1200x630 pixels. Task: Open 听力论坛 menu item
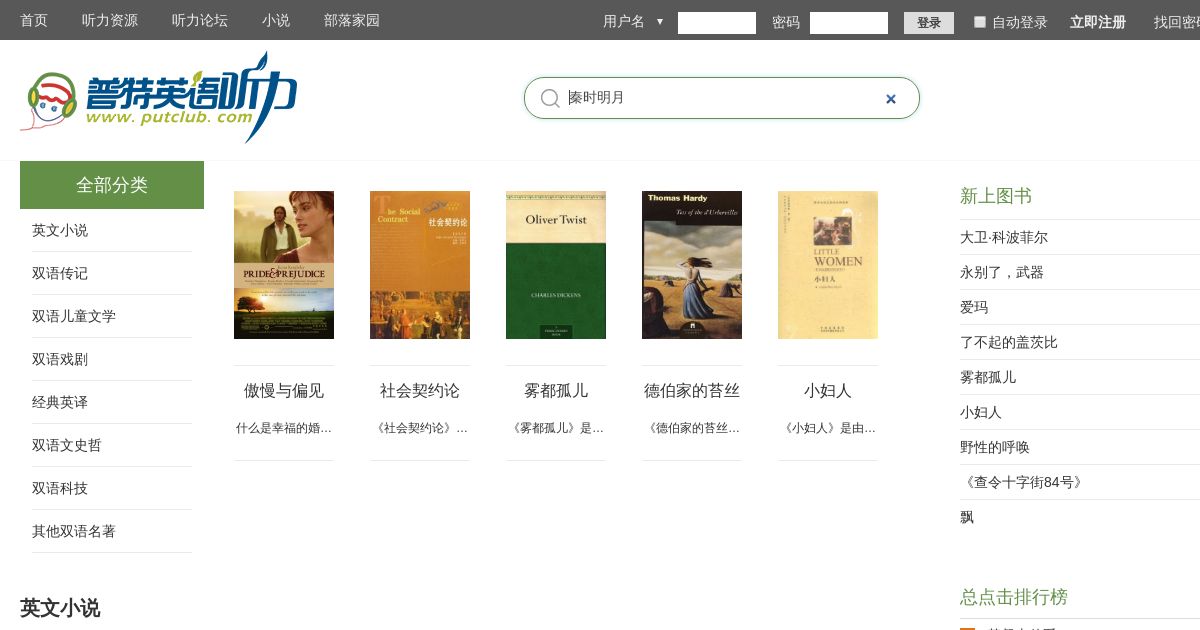[200, 20]
